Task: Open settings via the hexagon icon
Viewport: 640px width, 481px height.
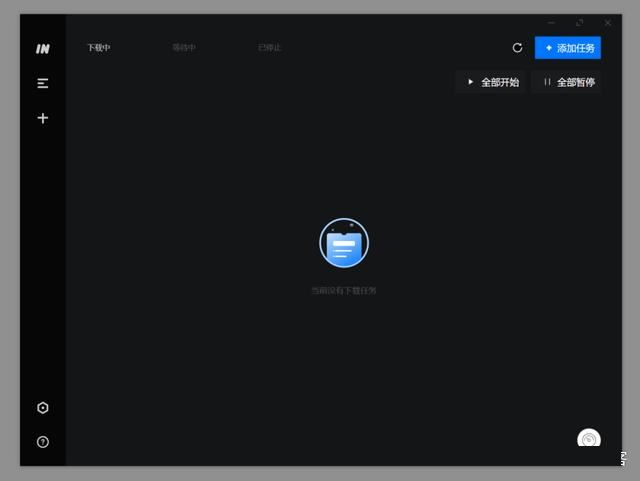Action: pos(43,408)
